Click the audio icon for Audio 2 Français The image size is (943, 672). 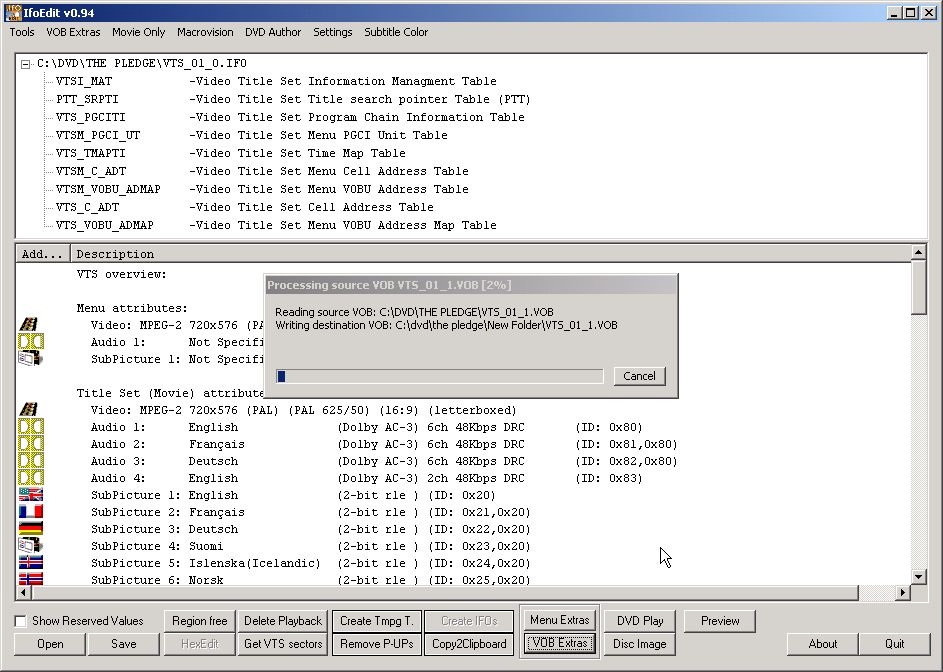(31, 444)
